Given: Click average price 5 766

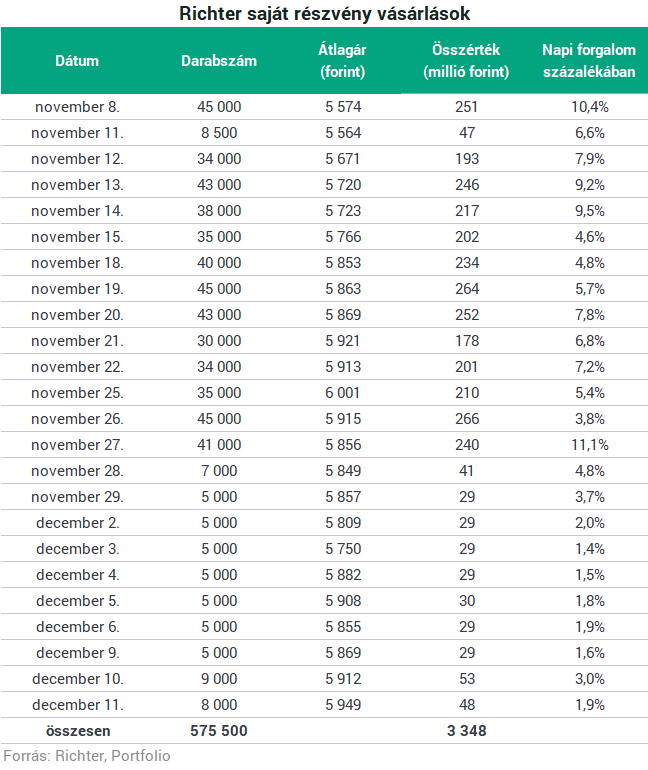Looking at the screenshot, I should (343, 237).
